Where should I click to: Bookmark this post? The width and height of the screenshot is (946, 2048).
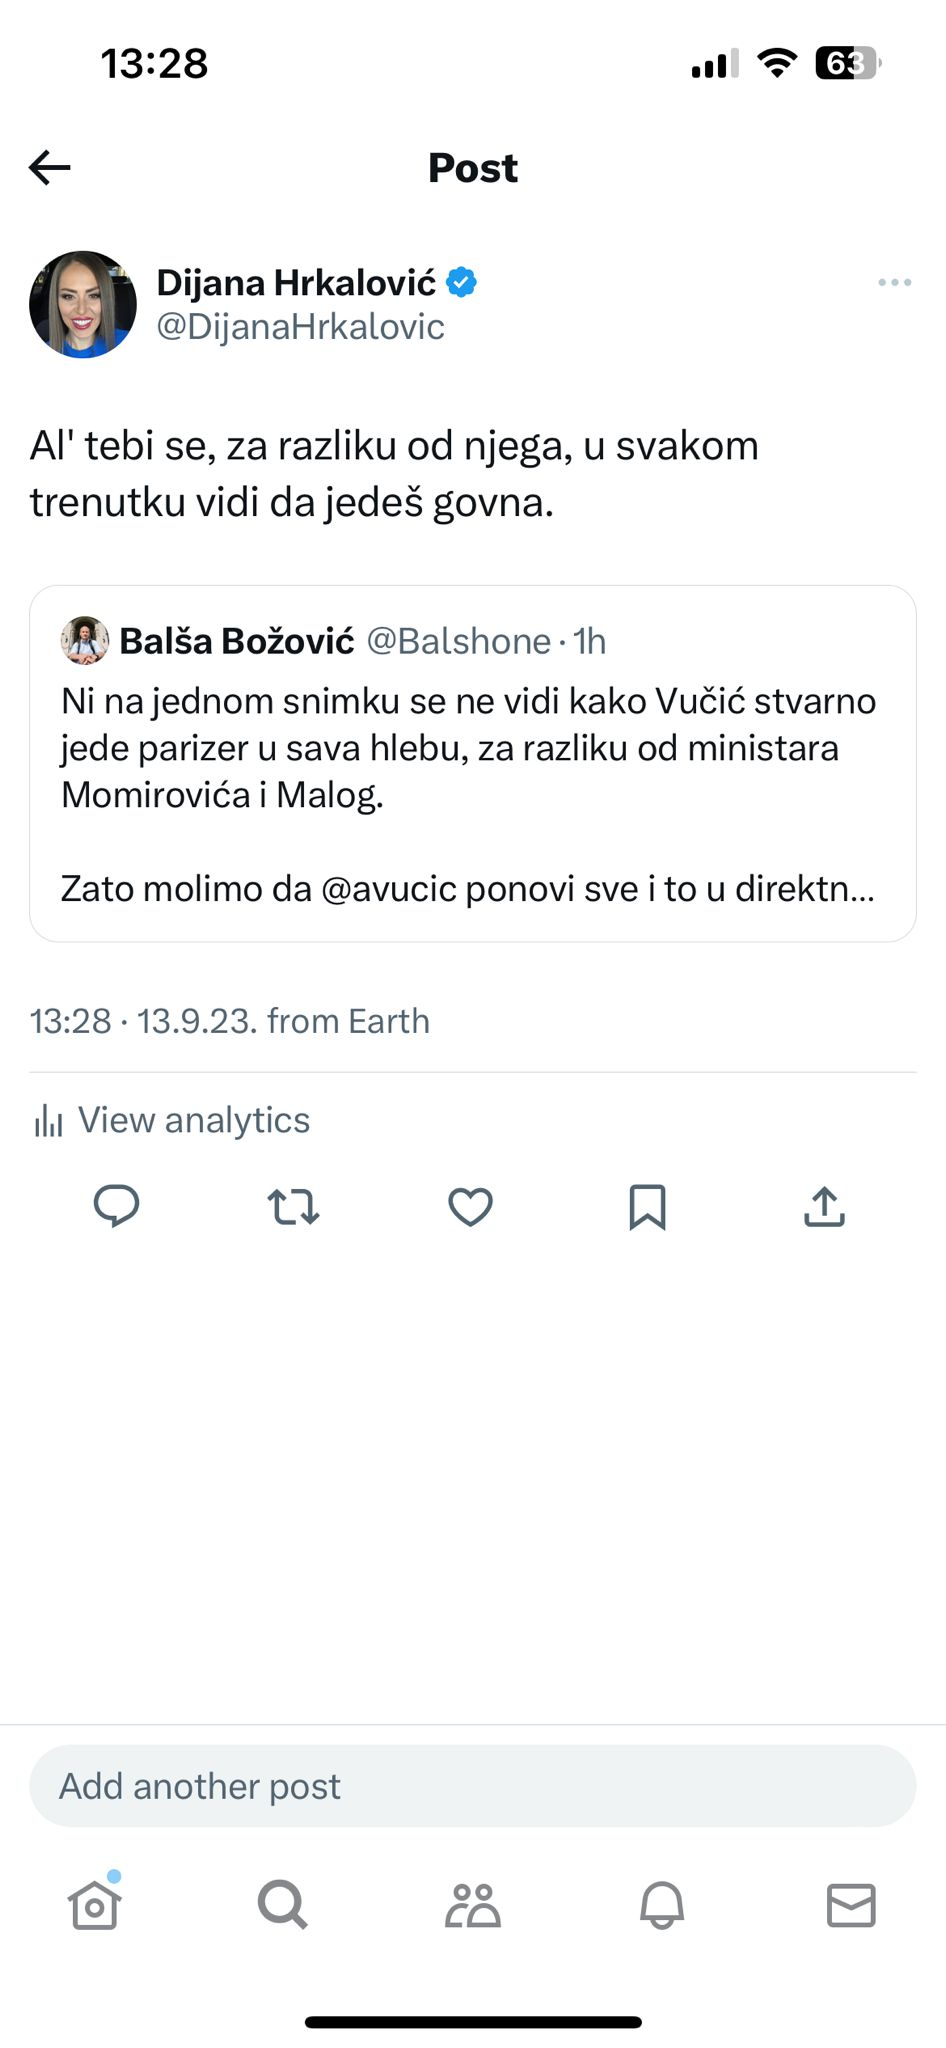(647, 1207)
